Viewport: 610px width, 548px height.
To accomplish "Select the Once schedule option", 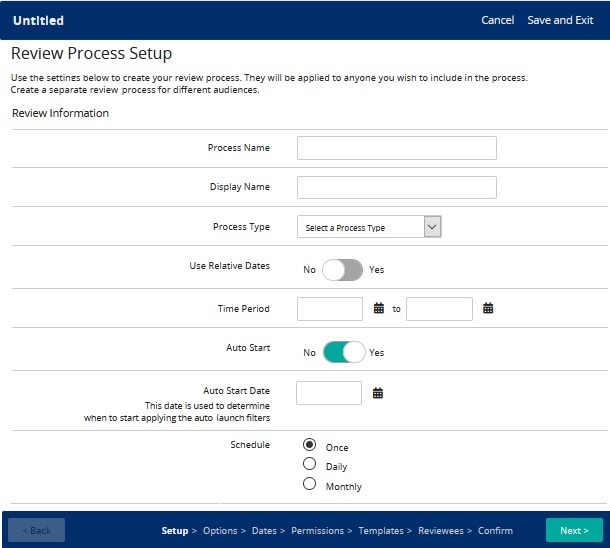I will pyautogui.click(x=309, y=445).
